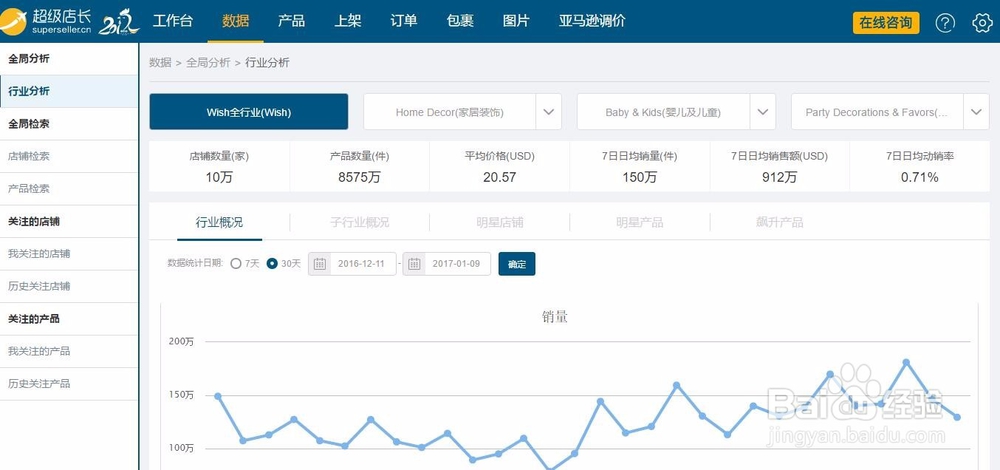
Task: Open the 工作台 top menu
Action: click(x=172, y=21)
